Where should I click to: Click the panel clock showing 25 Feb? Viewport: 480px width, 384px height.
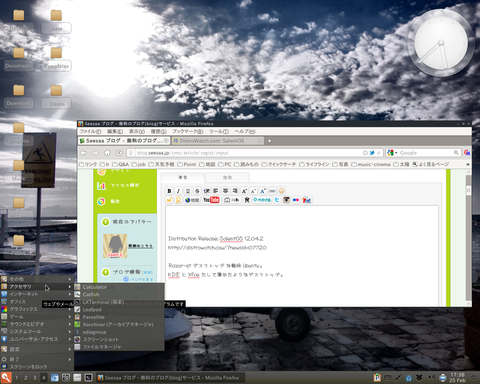pos(457,378)
